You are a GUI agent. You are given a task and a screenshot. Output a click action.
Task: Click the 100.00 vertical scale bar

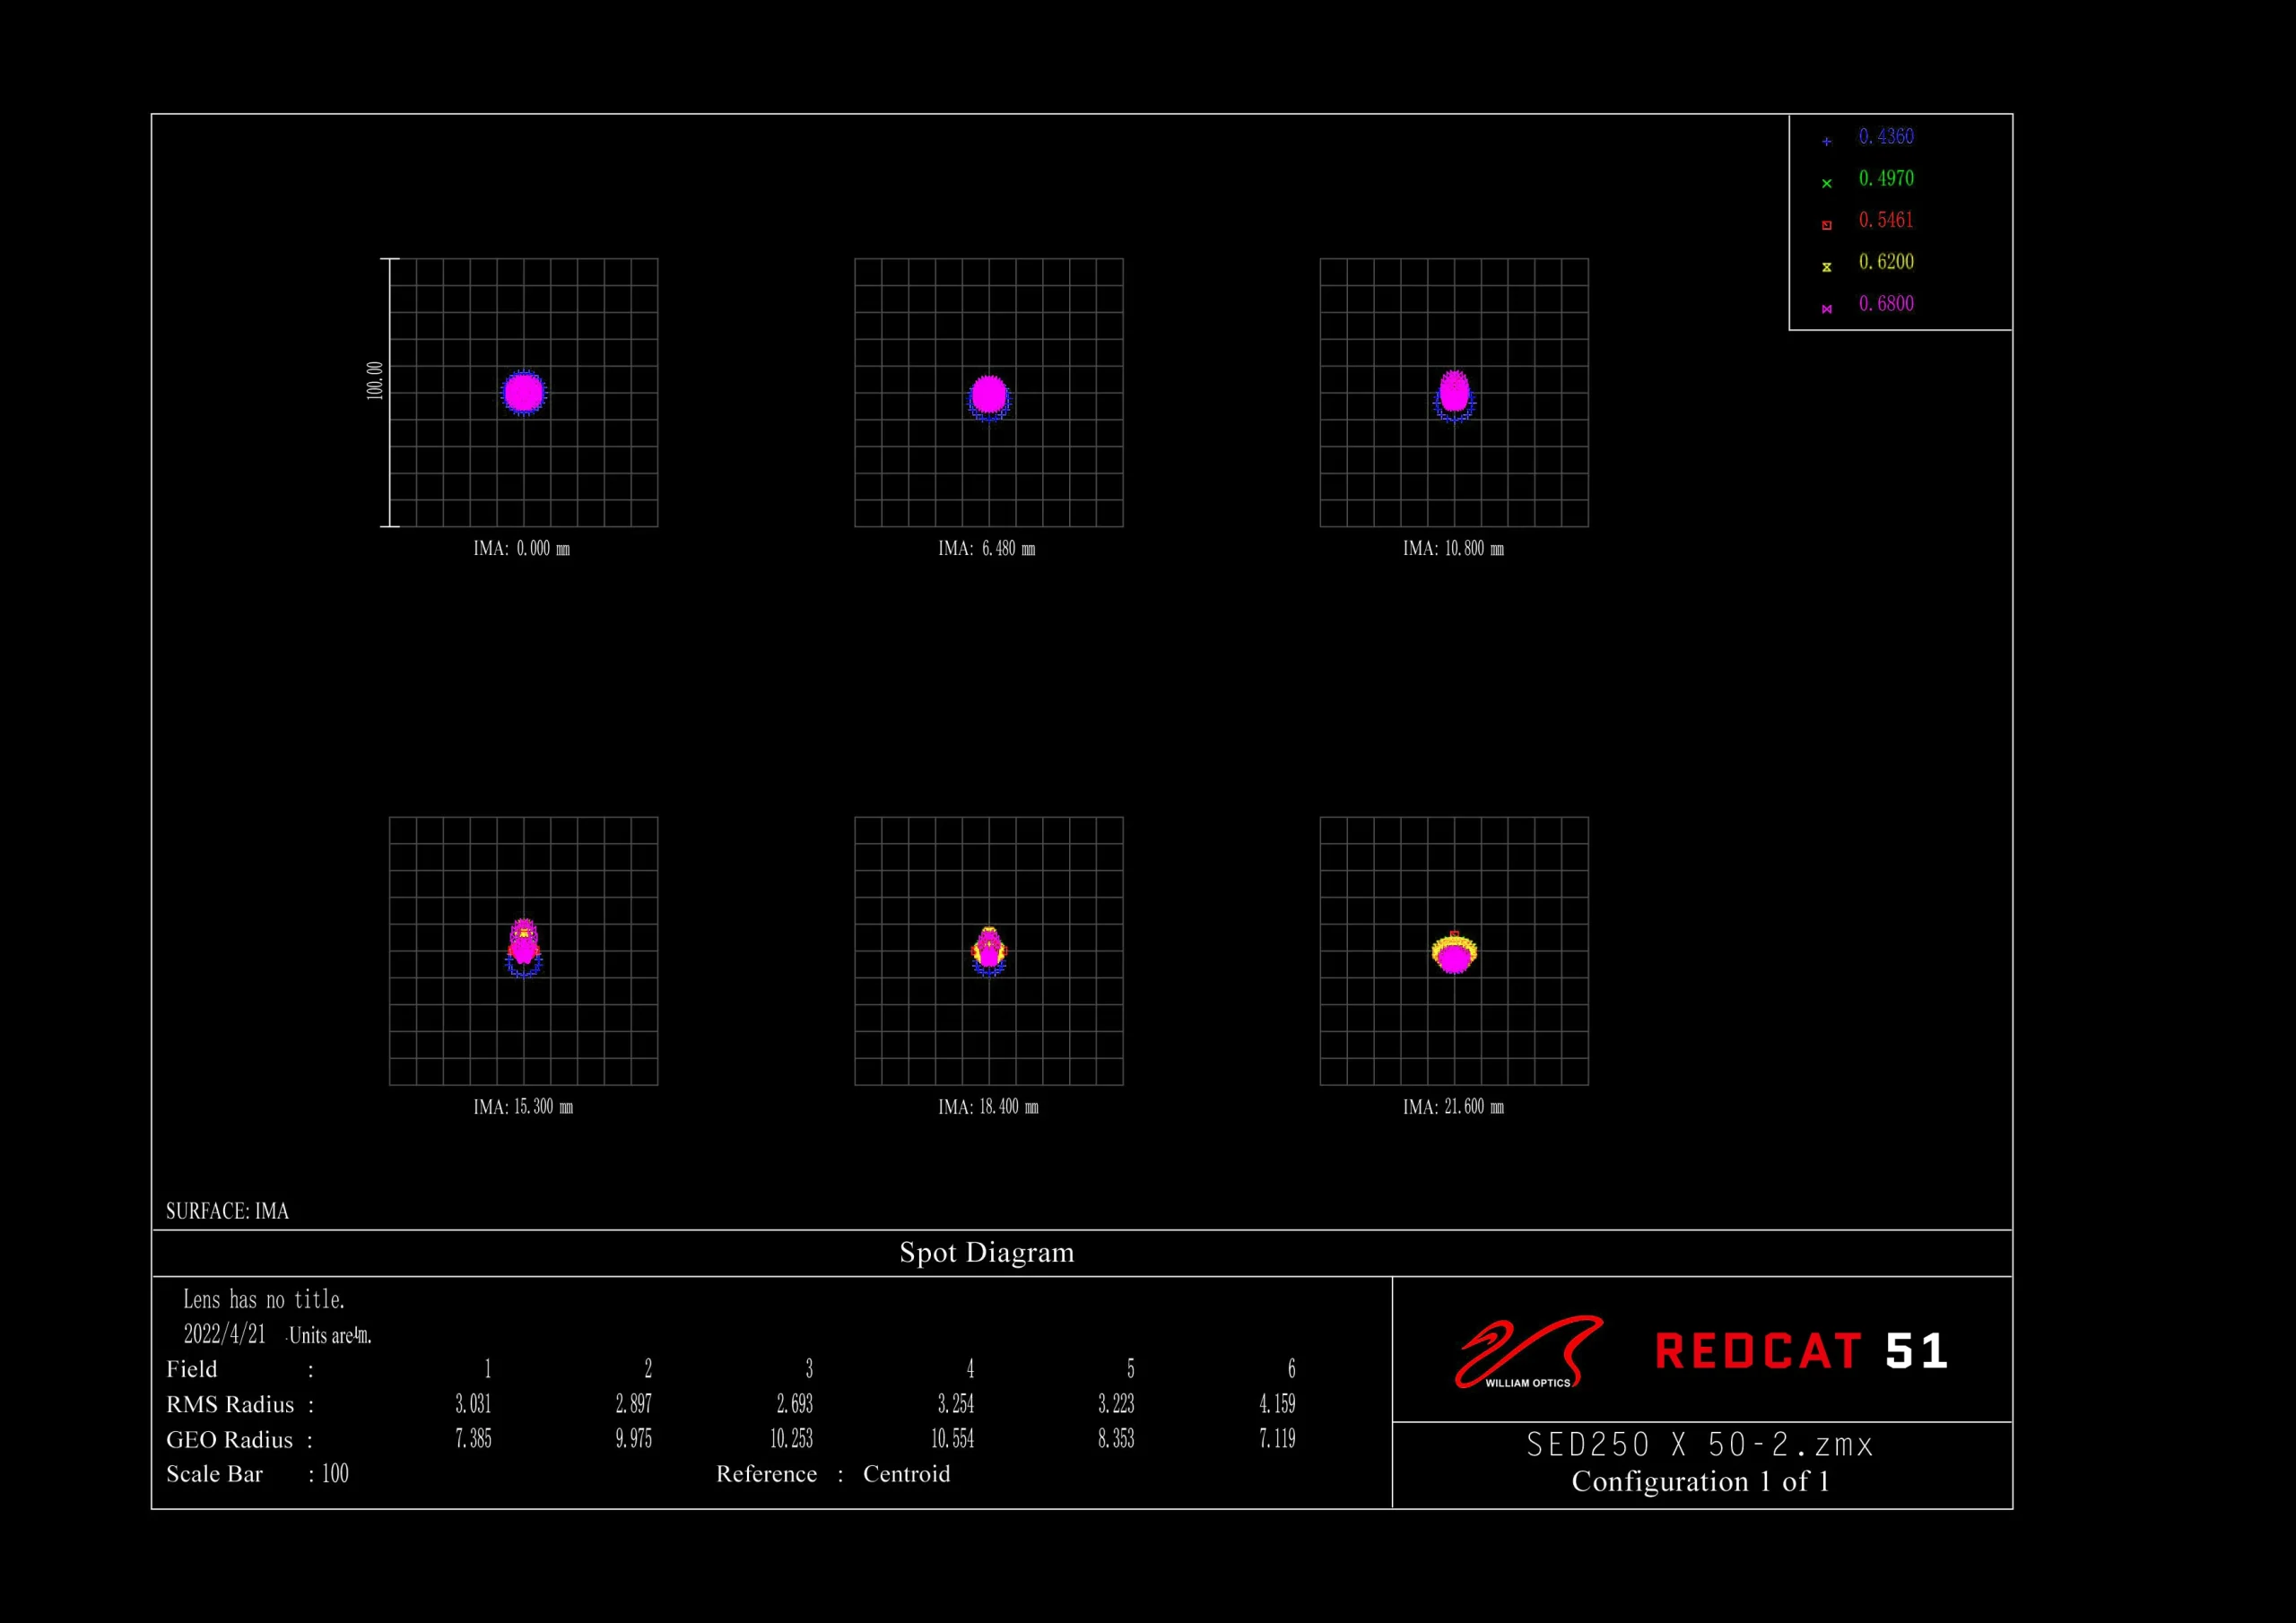[389, 392]
